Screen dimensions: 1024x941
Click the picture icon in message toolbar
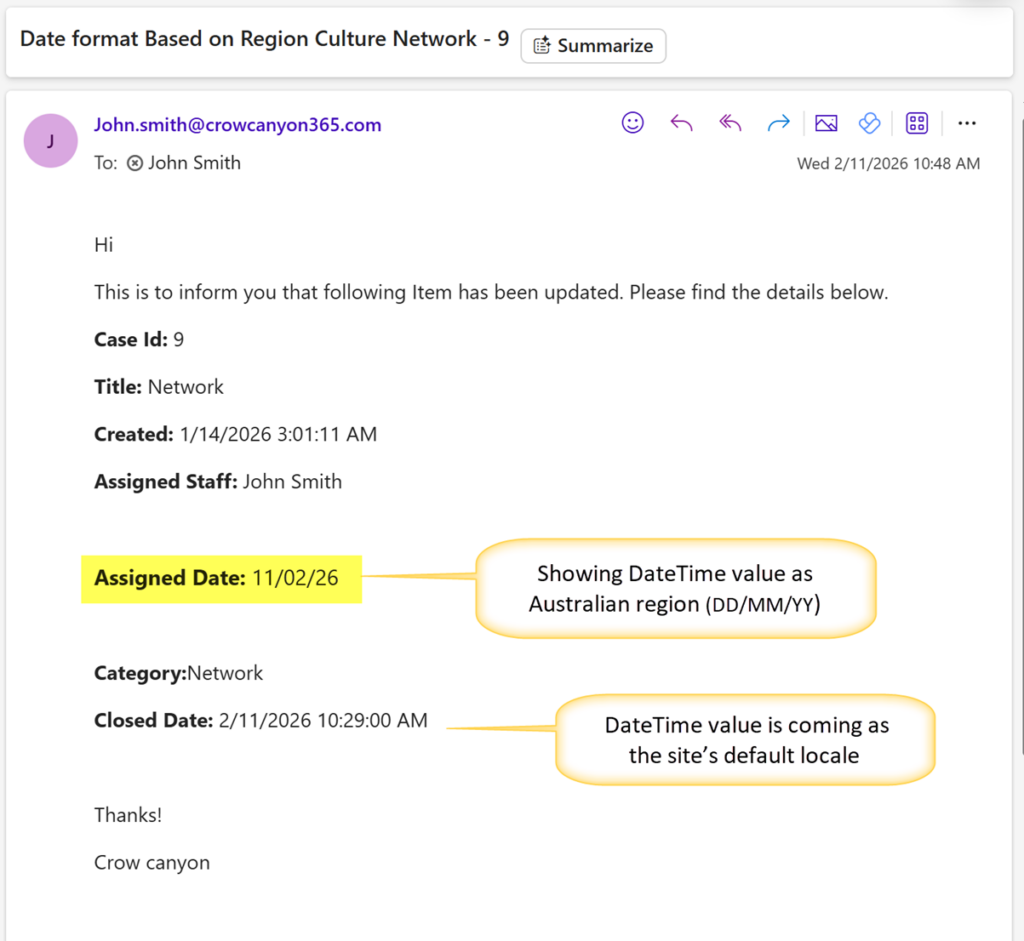click(x=826, y=123)
